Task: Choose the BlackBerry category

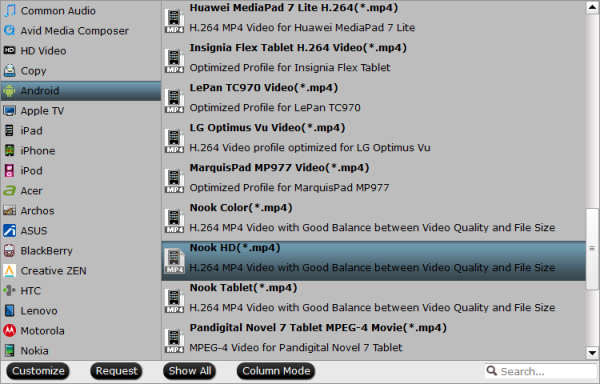Action: pyautogui.click(x=81, y=251)
